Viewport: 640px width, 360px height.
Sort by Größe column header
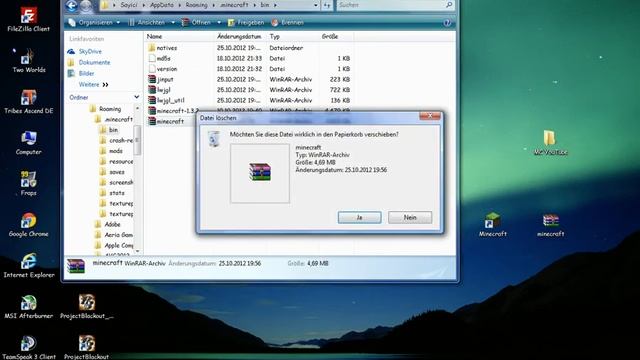click(x=337, y=36)
